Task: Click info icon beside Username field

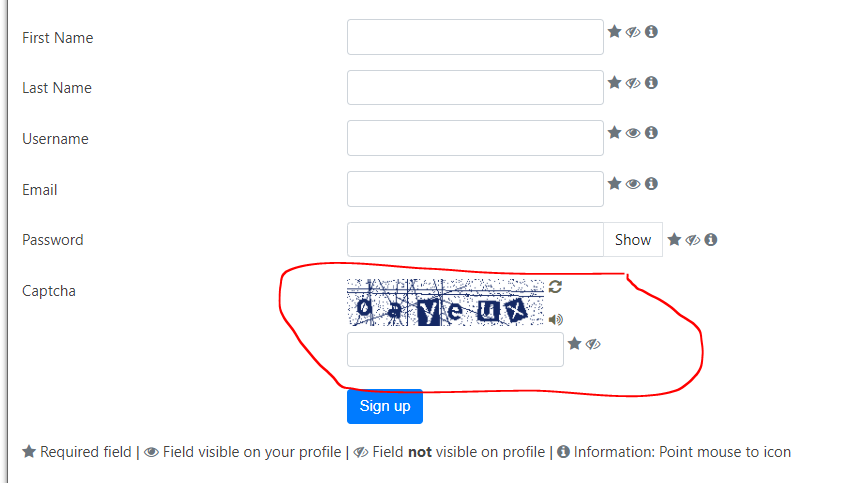Action: (x=651, y=133)
